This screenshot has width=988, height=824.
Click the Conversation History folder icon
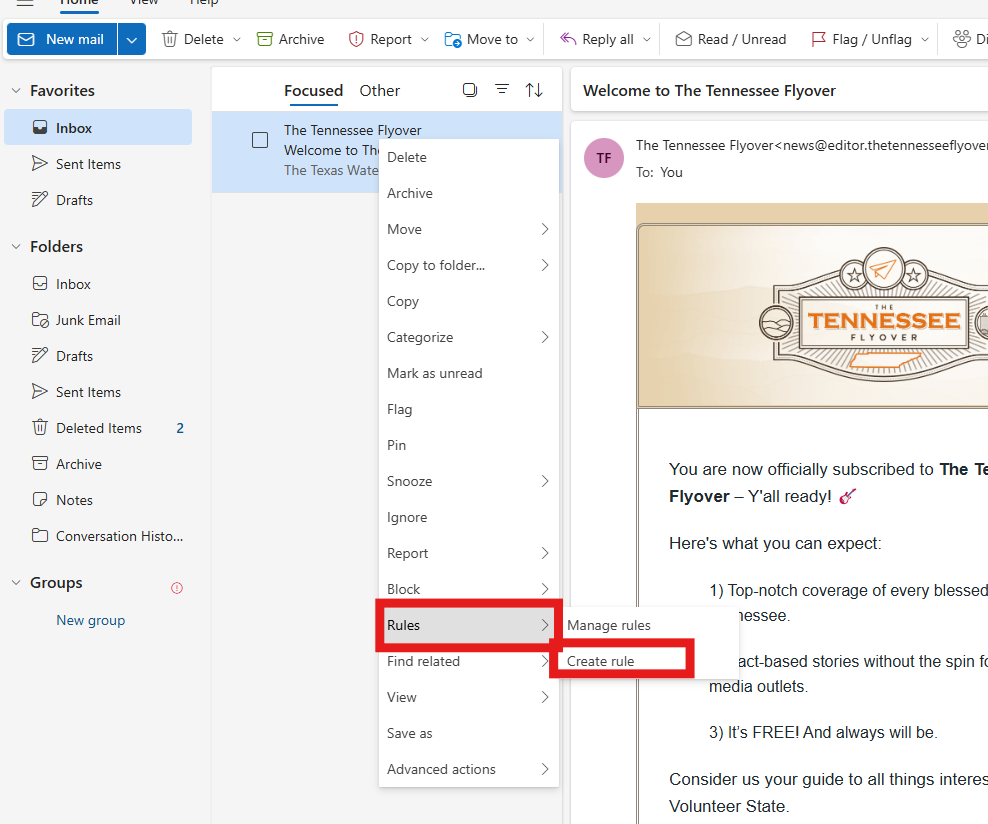(x=40, y=535)
